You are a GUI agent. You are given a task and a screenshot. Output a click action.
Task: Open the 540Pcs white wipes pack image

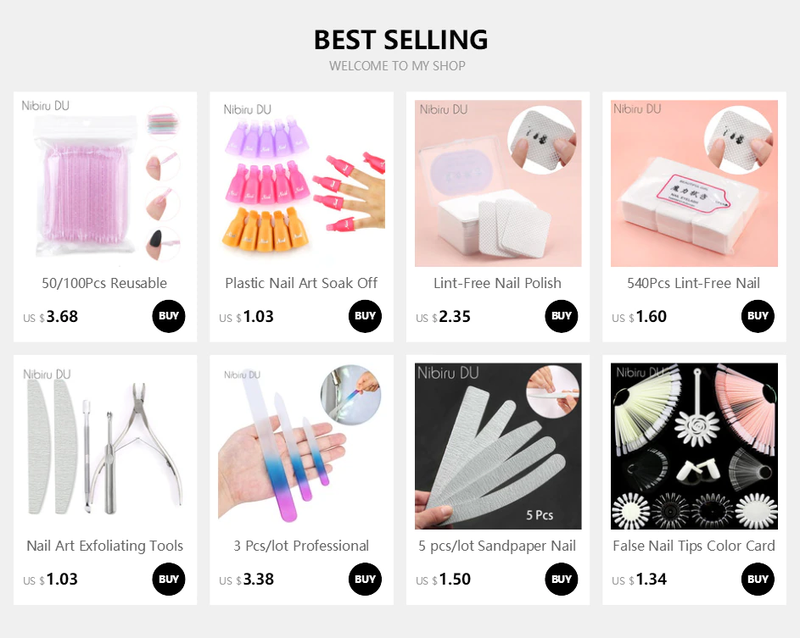tap(694, 183)
